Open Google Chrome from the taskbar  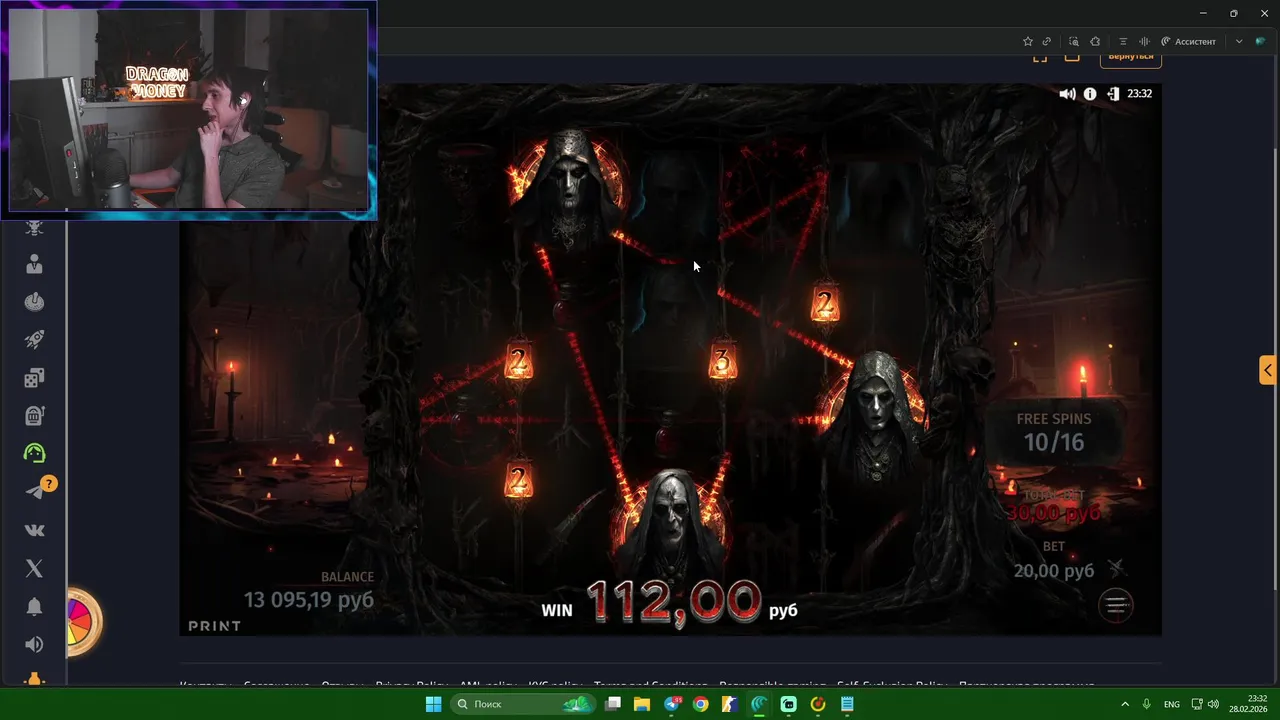701,704
